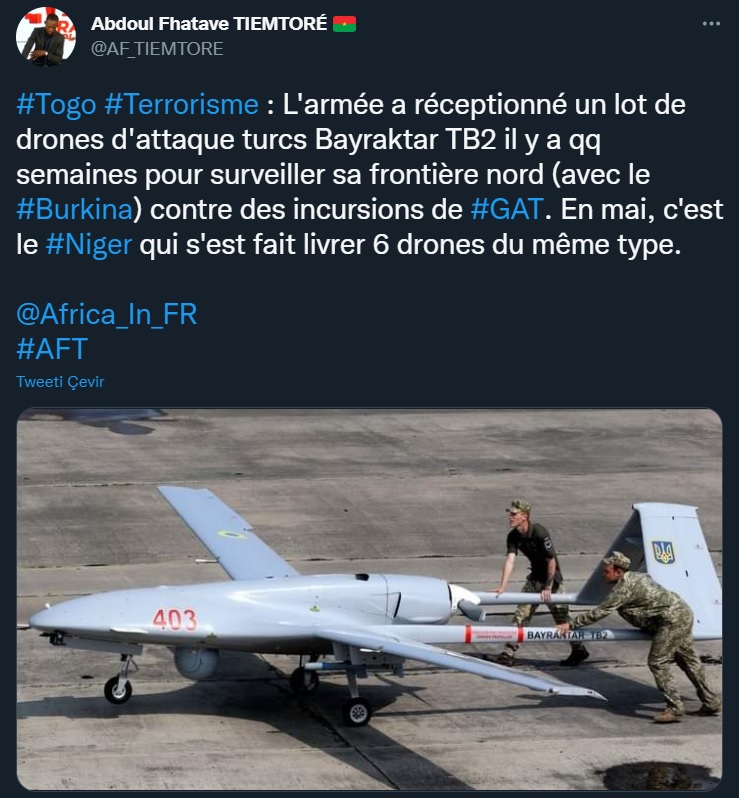The width and height of the screenshot is (739, 798).
Task: Click the tweet body text paragraph
Action: point(370,175)
